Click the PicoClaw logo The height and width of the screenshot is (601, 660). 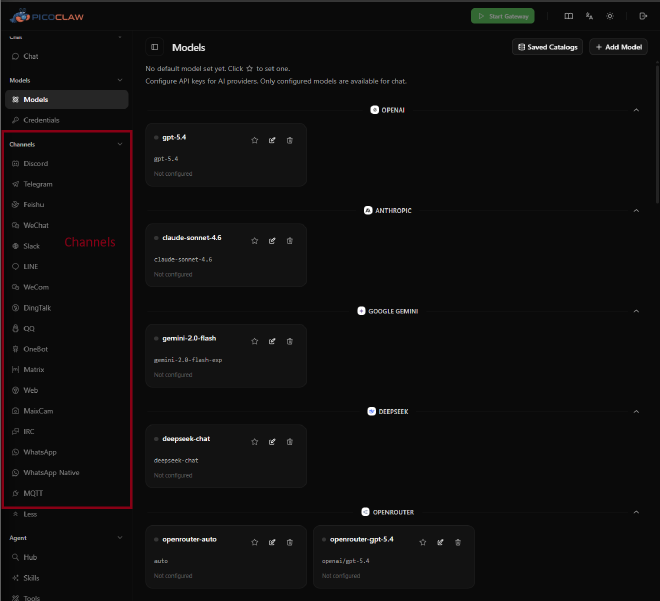tap(47, 16)
